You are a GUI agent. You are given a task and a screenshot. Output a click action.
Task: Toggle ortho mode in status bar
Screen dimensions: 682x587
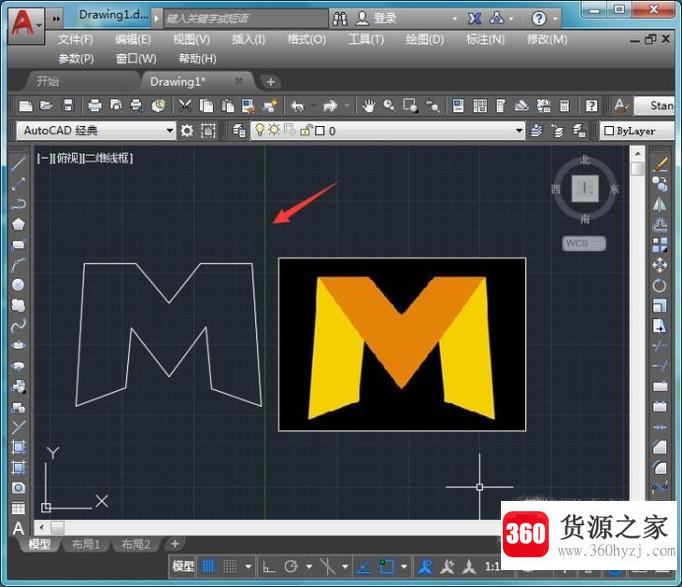click(269, 566)
